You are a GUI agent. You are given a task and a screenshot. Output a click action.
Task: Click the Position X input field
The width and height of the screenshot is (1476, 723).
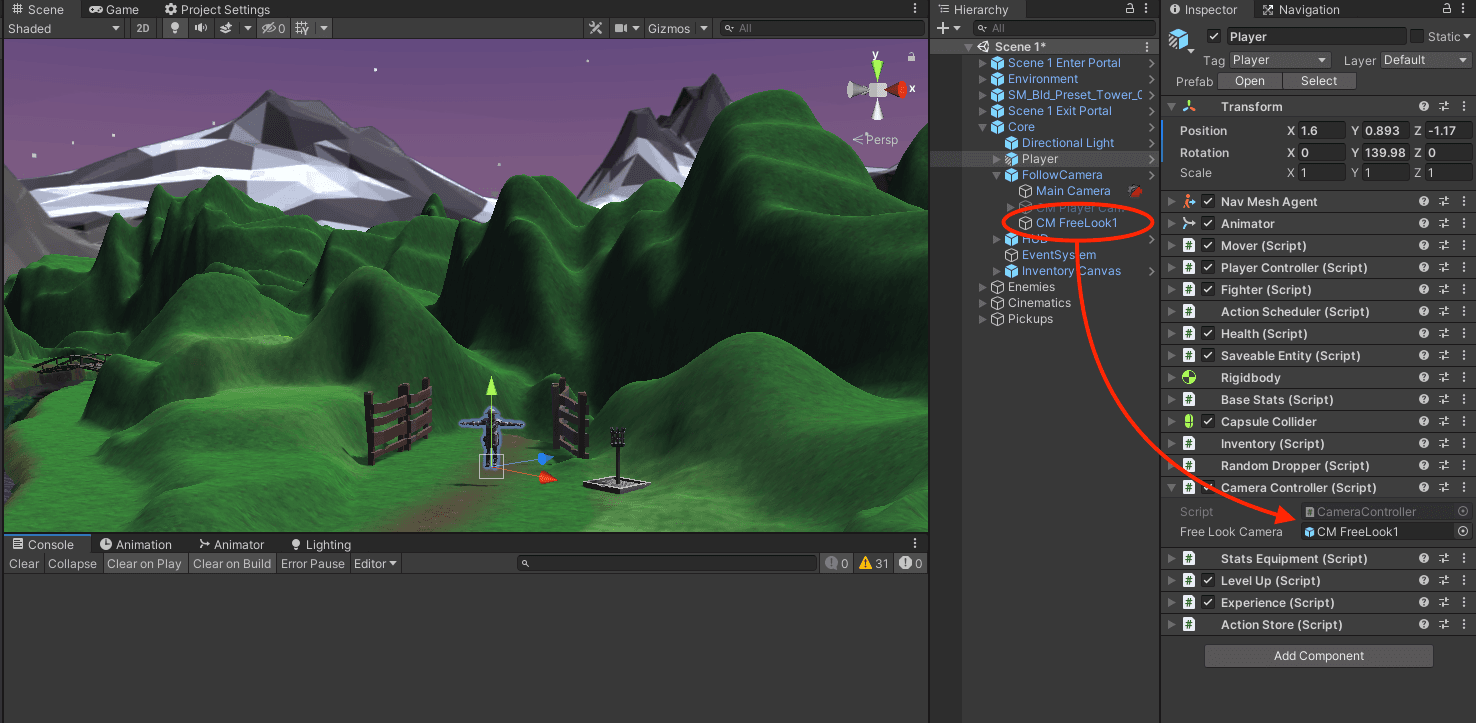1321,131
